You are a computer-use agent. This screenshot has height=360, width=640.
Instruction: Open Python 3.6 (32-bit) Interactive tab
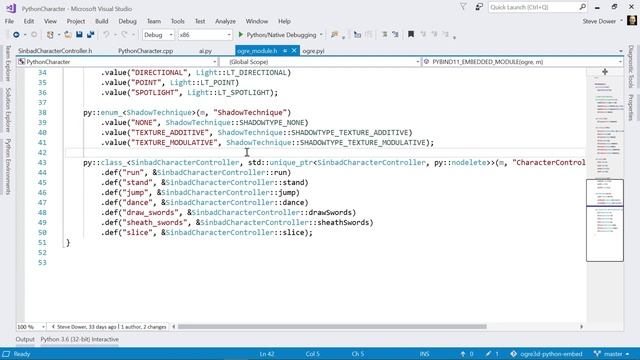80,339
